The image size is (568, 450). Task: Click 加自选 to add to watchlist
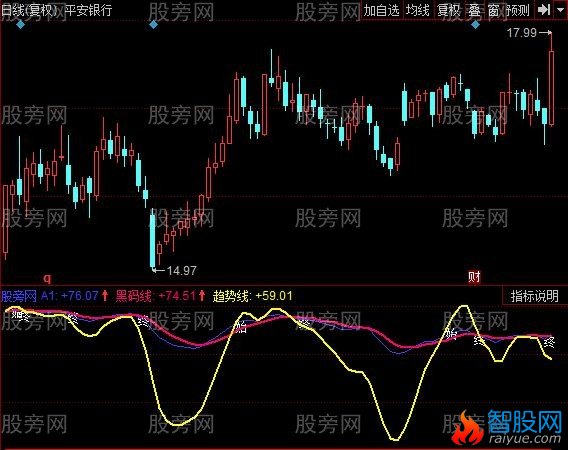[381, 10]
